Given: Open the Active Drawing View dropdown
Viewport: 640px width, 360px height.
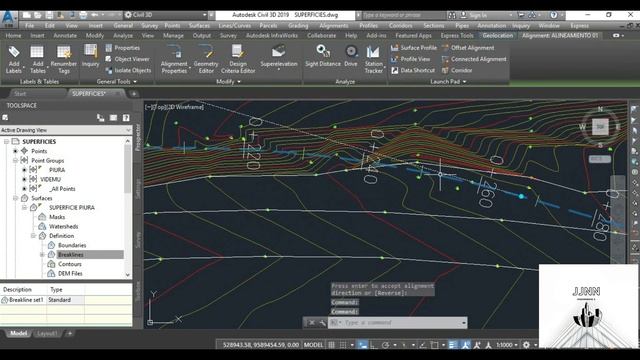Looking at the screenshot, I should pyautogui.click(x=66, y=130).
